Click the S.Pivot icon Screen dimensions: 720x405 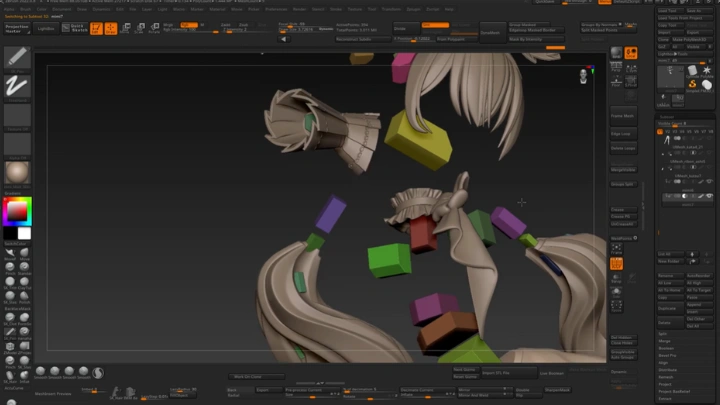coord(631,82)
